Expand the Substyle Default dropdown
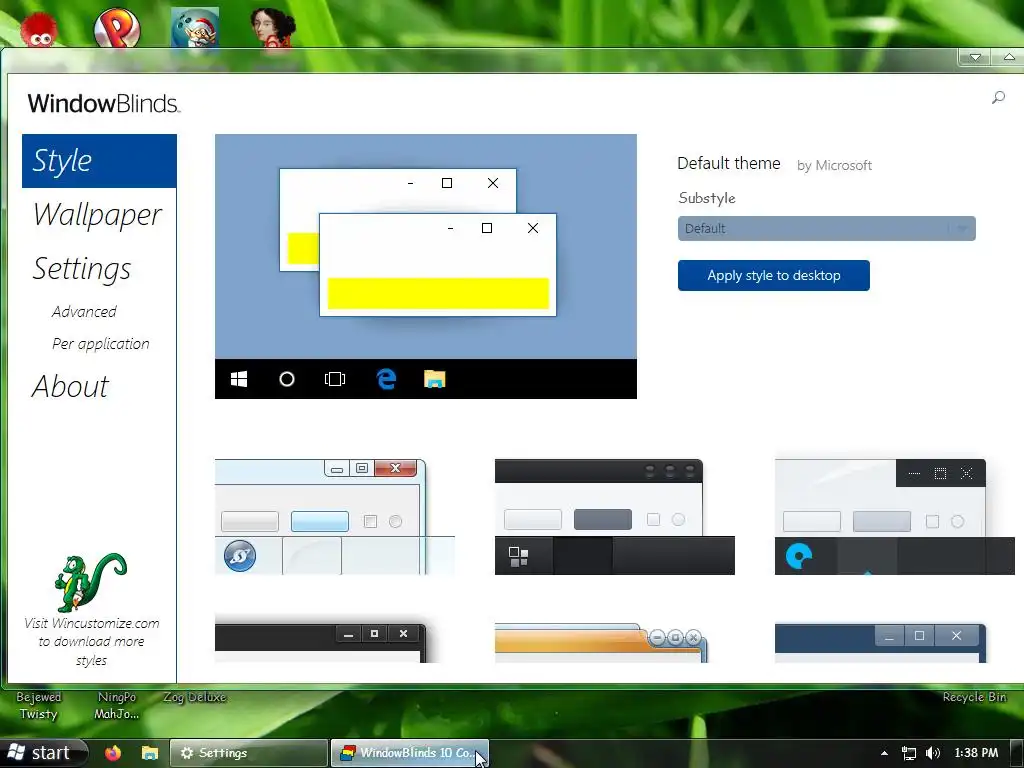1024x768 pixels. [x=826, y=229]
